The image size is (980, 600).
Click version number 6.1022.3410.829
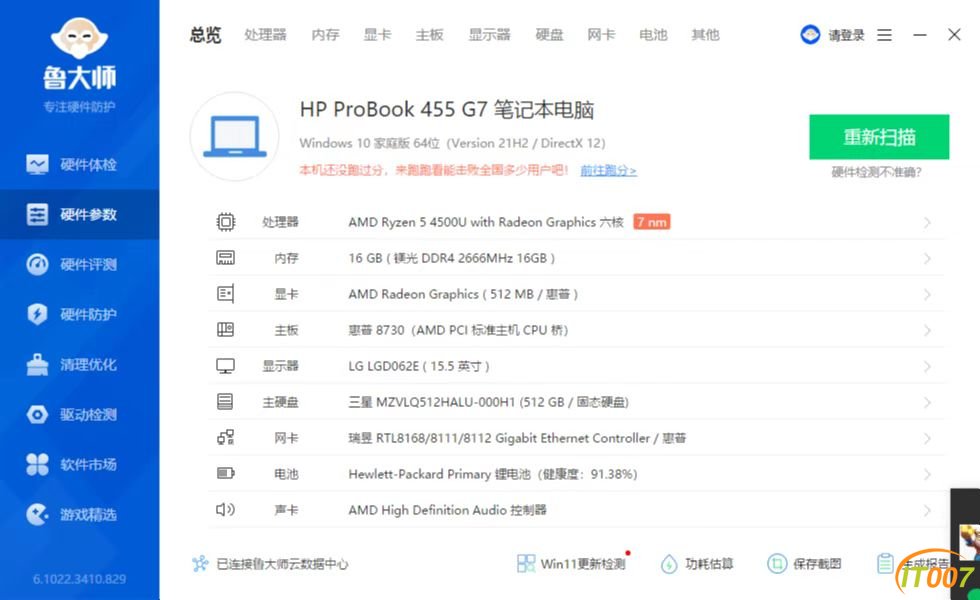pyautogui.click(x=79, y=579)
